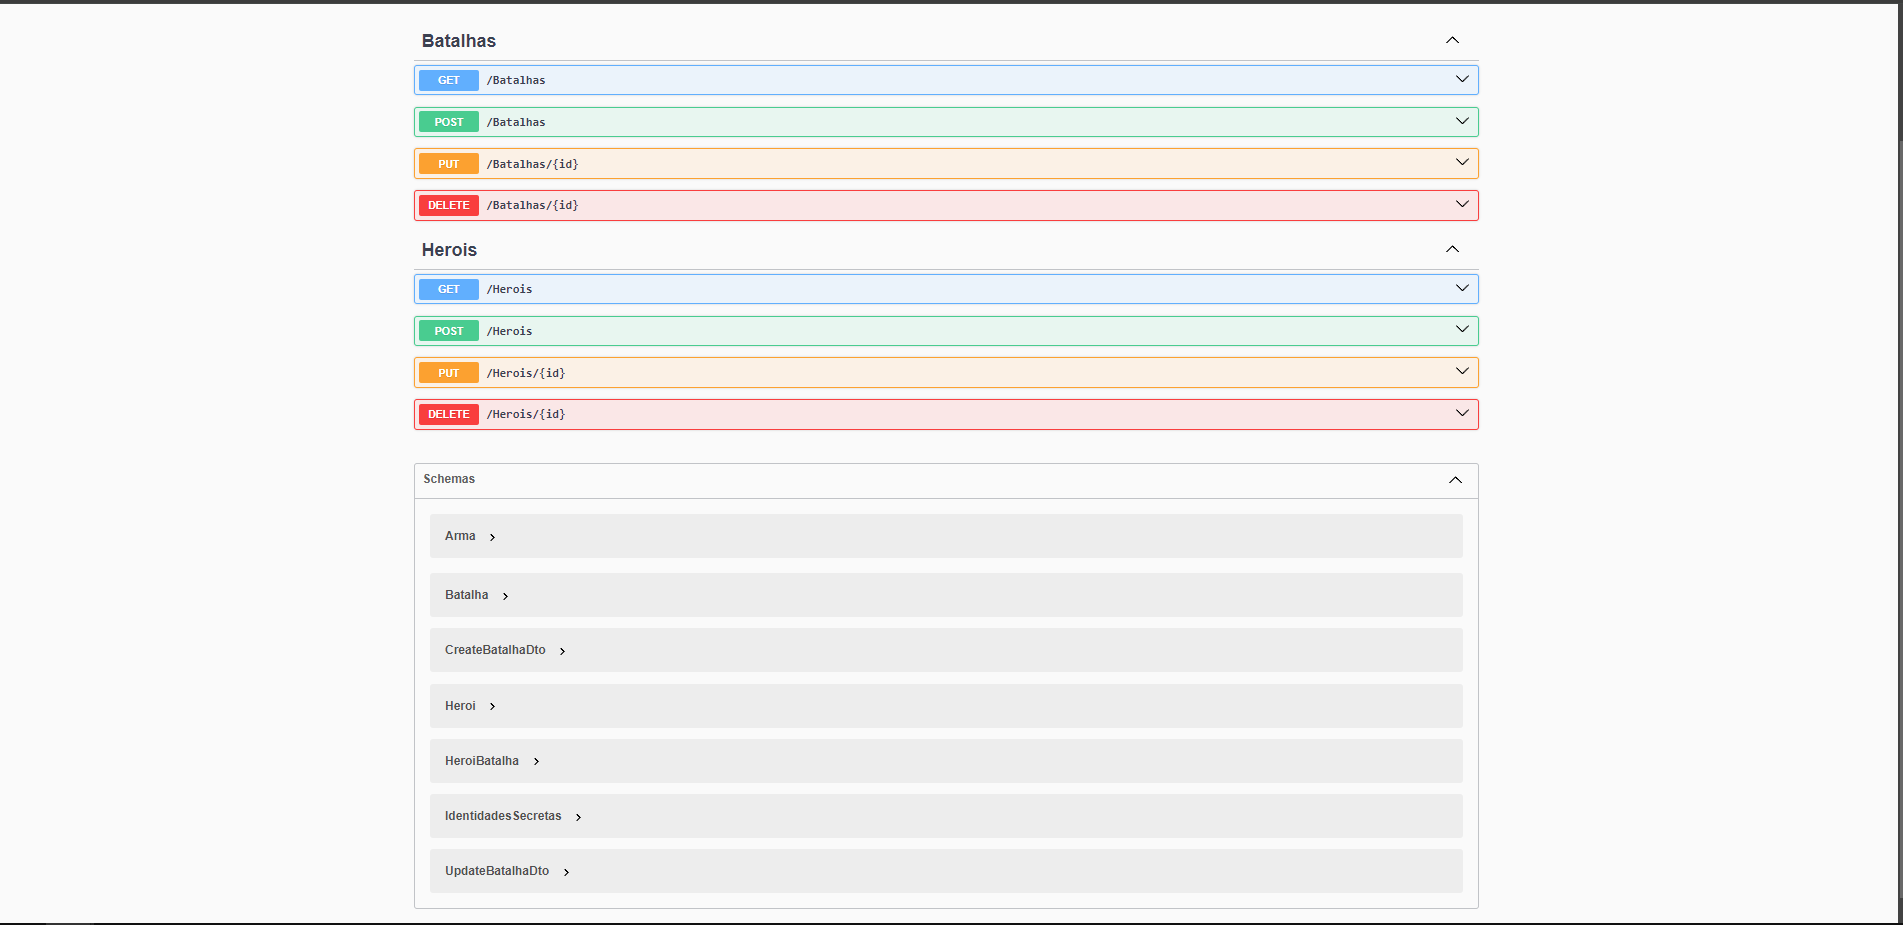Click the DELETE badge for /Batalhas/{id}

[448, 206]
